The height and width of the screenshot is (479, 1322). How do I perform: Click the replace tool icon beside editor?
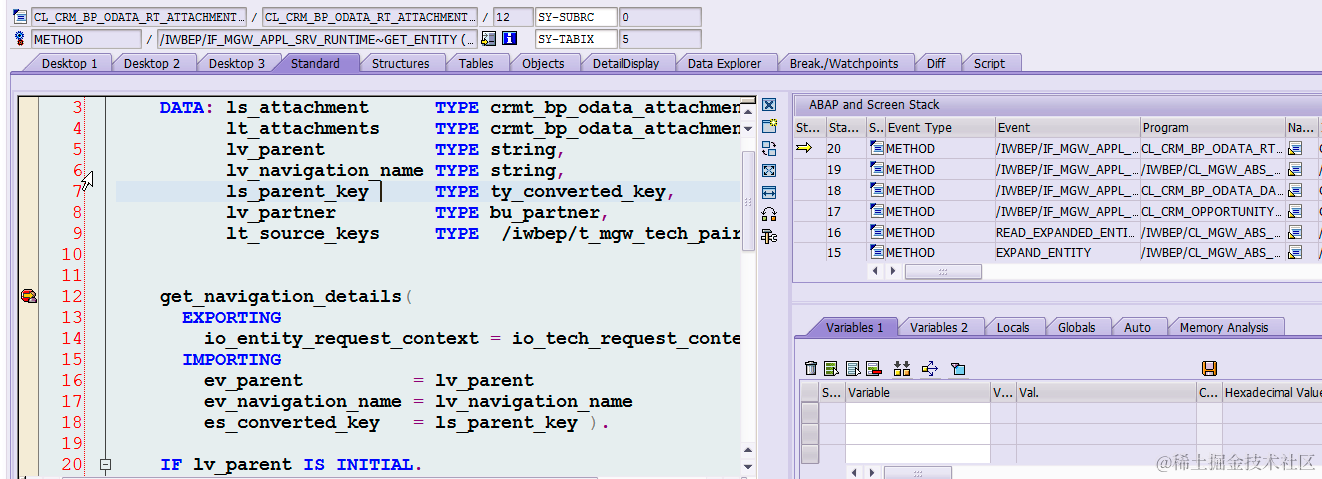click(769, 148)
